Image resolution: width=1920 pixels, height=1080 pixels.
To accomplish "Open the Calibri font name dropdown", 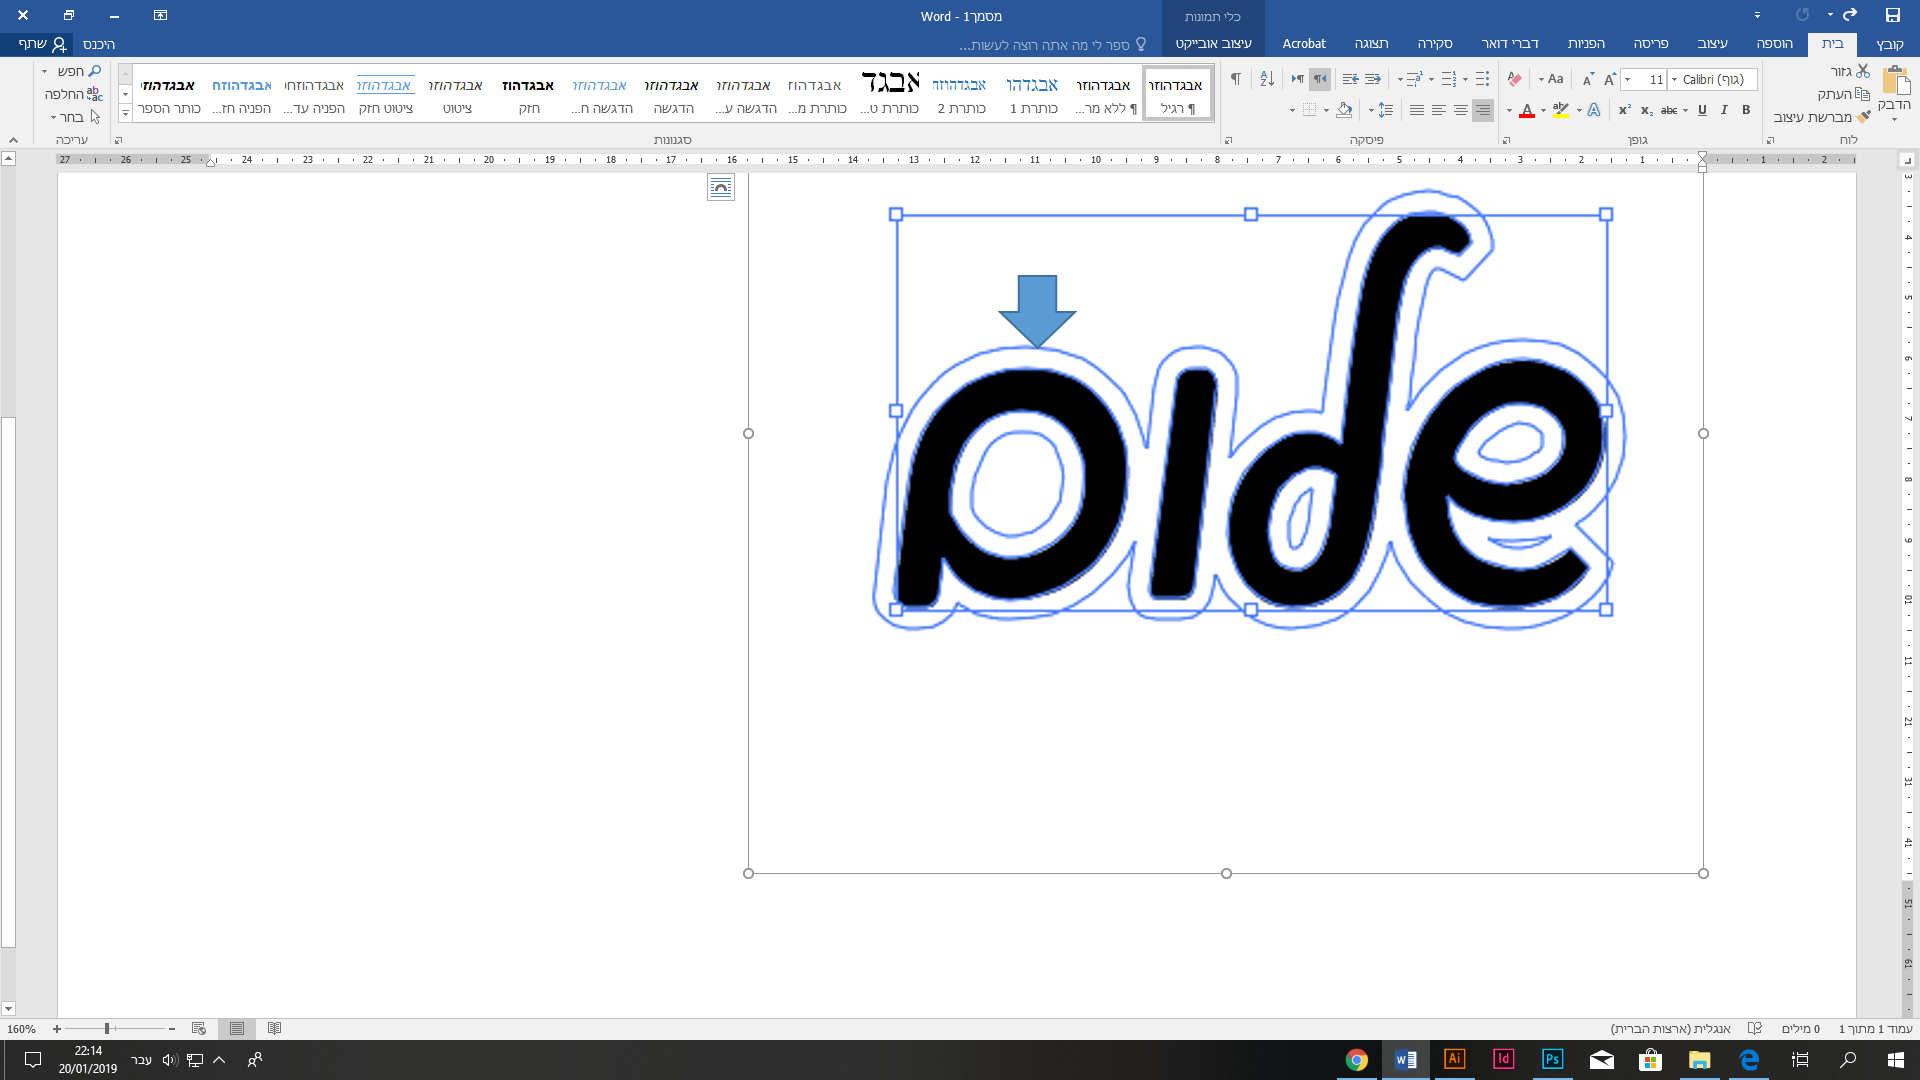I will tap(1674, 80).
